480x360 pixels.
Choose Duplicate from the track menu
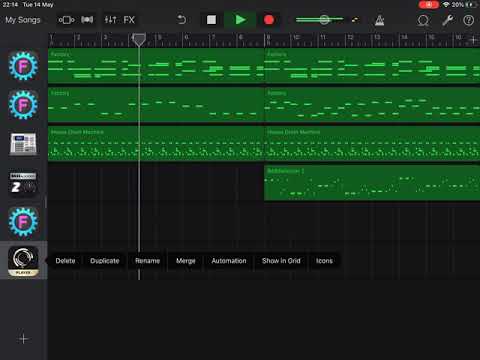click(x=105, y=261)
